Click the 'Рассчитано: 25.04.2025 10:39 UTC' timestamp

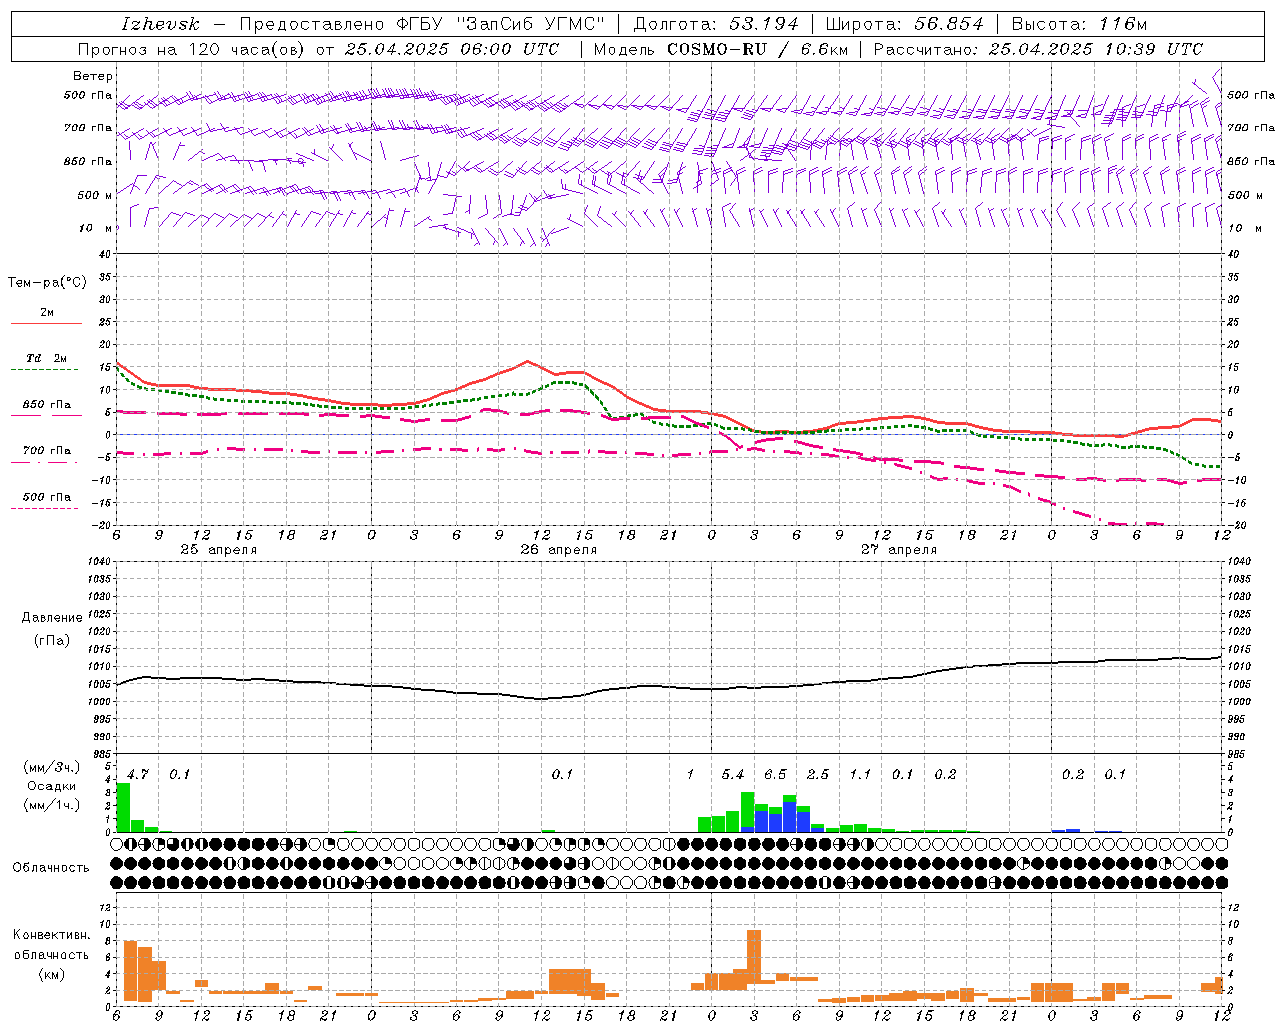pos(1038,49)
